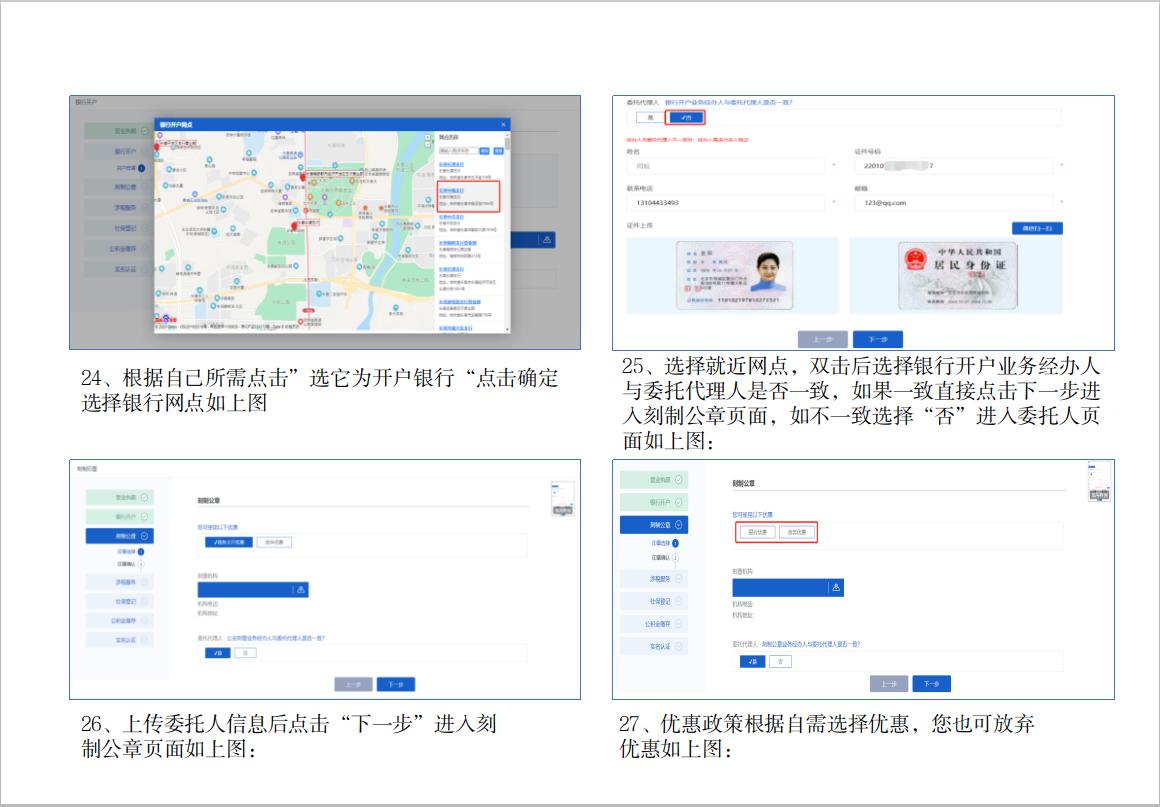Click 下一步 in the step 27 screenshot
The image size is (1160, 807).
coord(931,684)
